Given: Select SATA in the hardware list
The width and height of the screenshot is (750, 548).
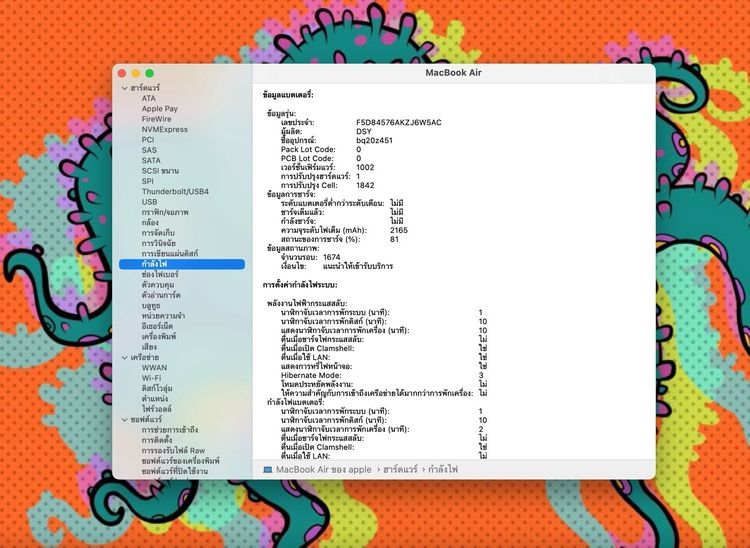Looking at the screenshot, I should pyautogui.click(x=151, y=160).
